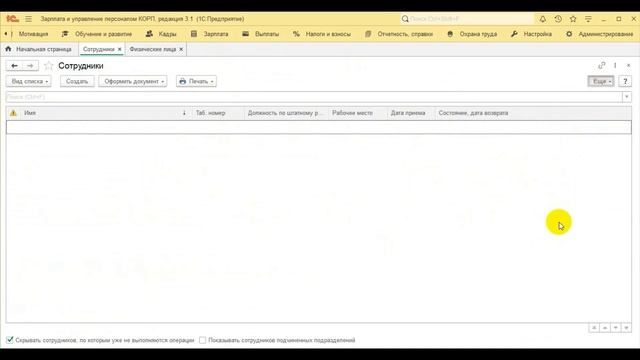Switch to Сотрудники tab
This screenshot has width=640, height=360.
(x=98, y=49)
